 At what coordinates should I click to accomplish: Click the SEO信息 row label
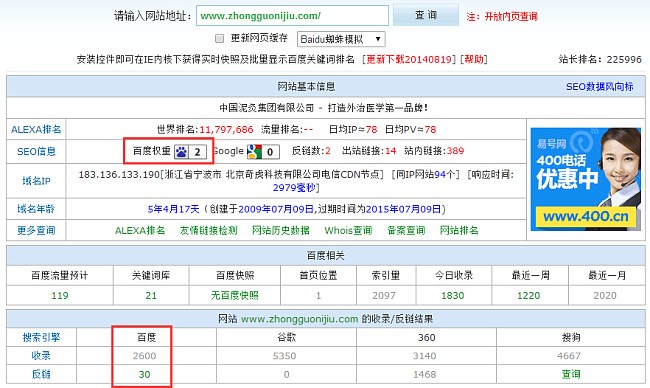tap(36, 152)
